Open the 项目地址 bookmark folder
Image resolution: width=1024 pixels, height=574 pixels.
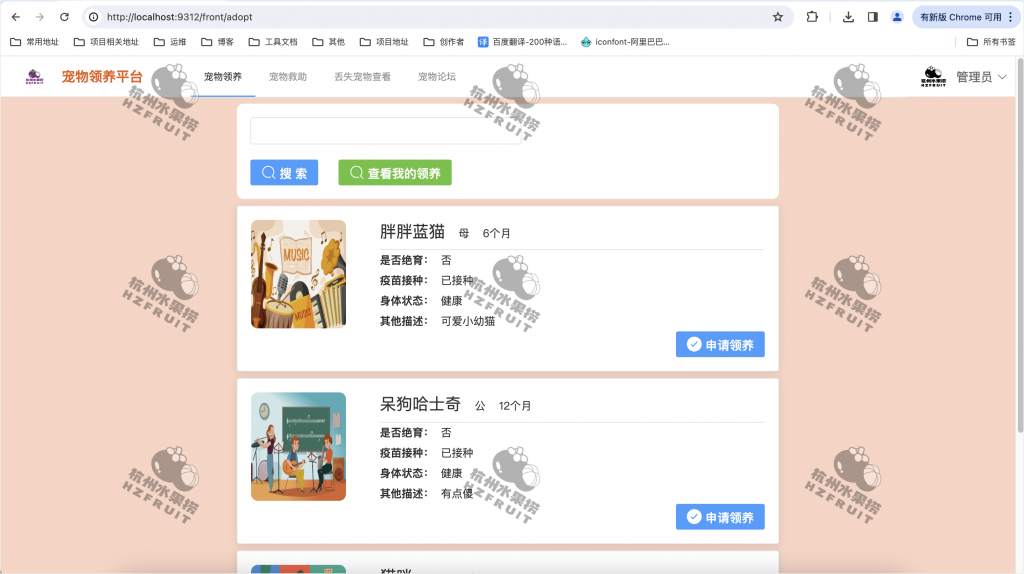click(384, 42)
